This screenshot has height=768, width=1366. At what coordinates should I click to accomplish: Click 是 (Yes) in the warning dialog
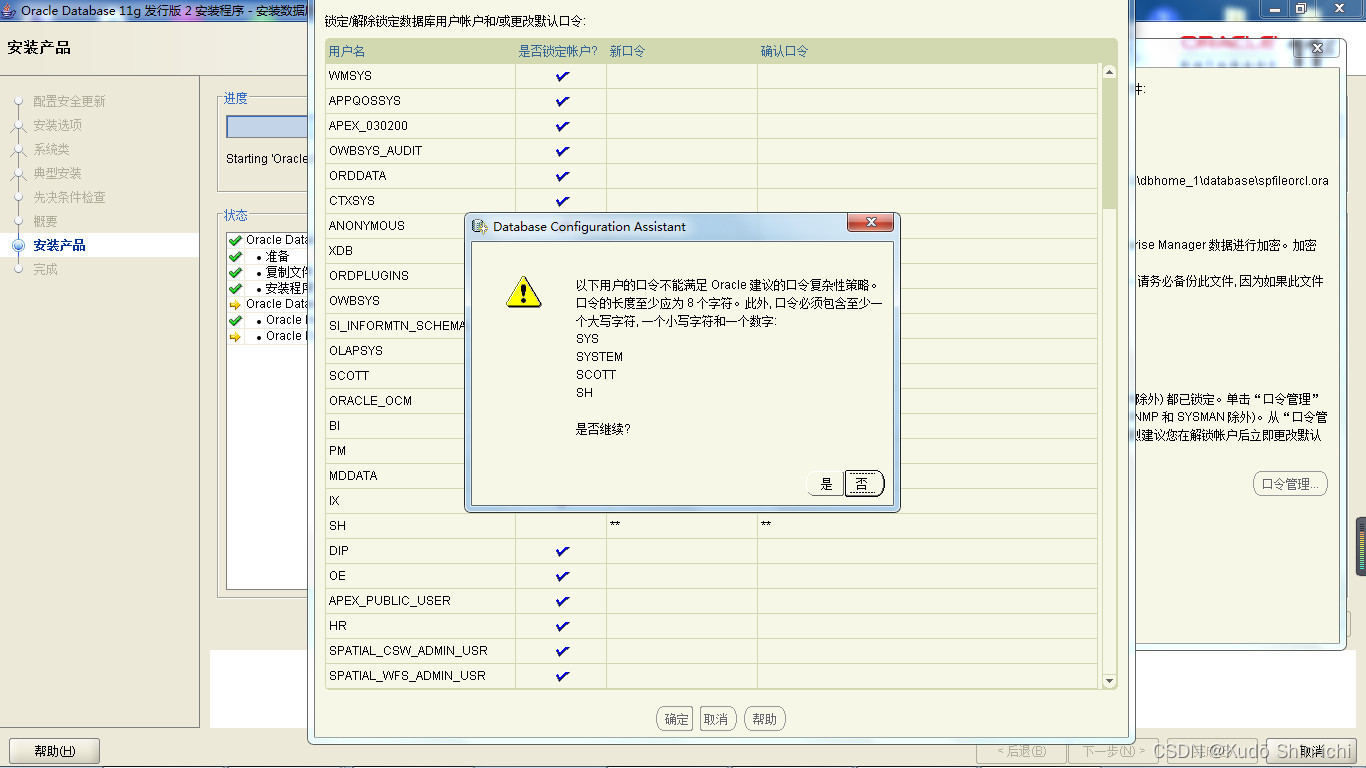click(825, 484)
